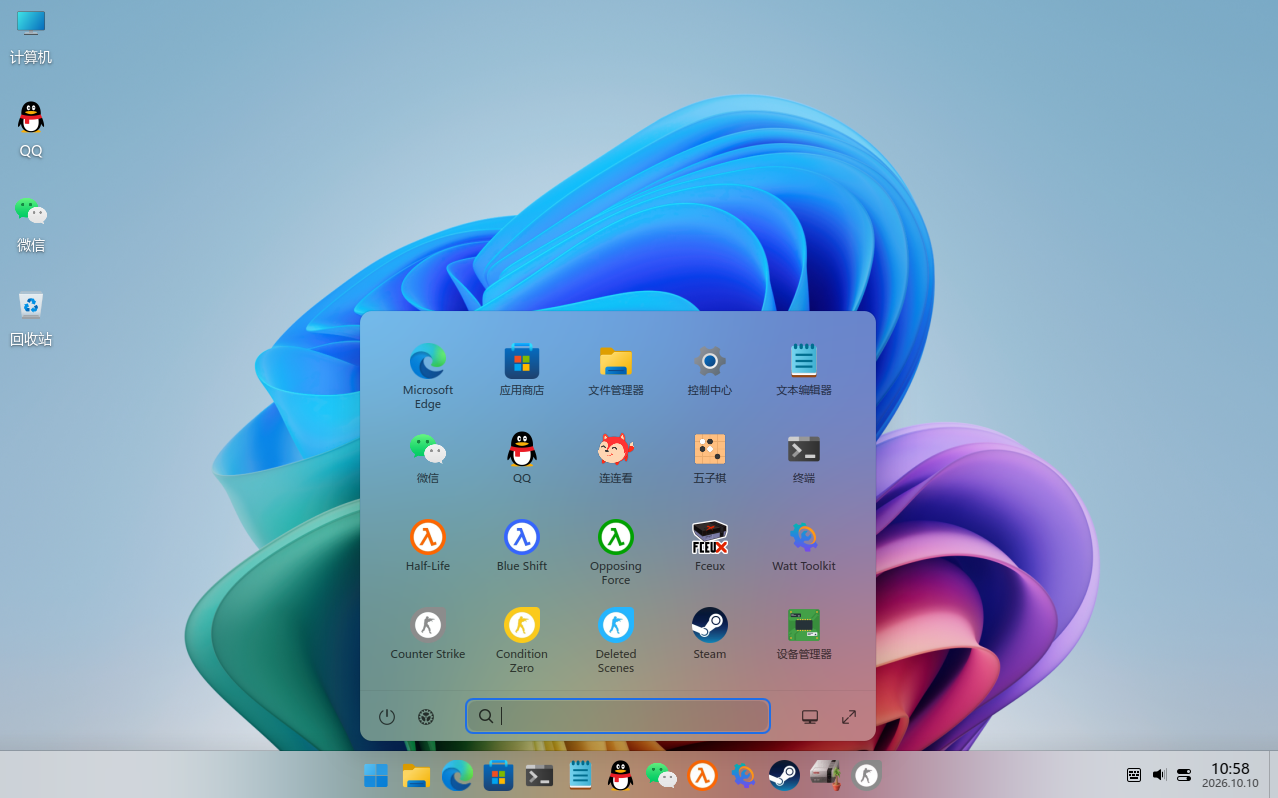This screenshot has height=798, width=1278.
Task: Open Counter Strike in the start menu
Action: [428, 633]
